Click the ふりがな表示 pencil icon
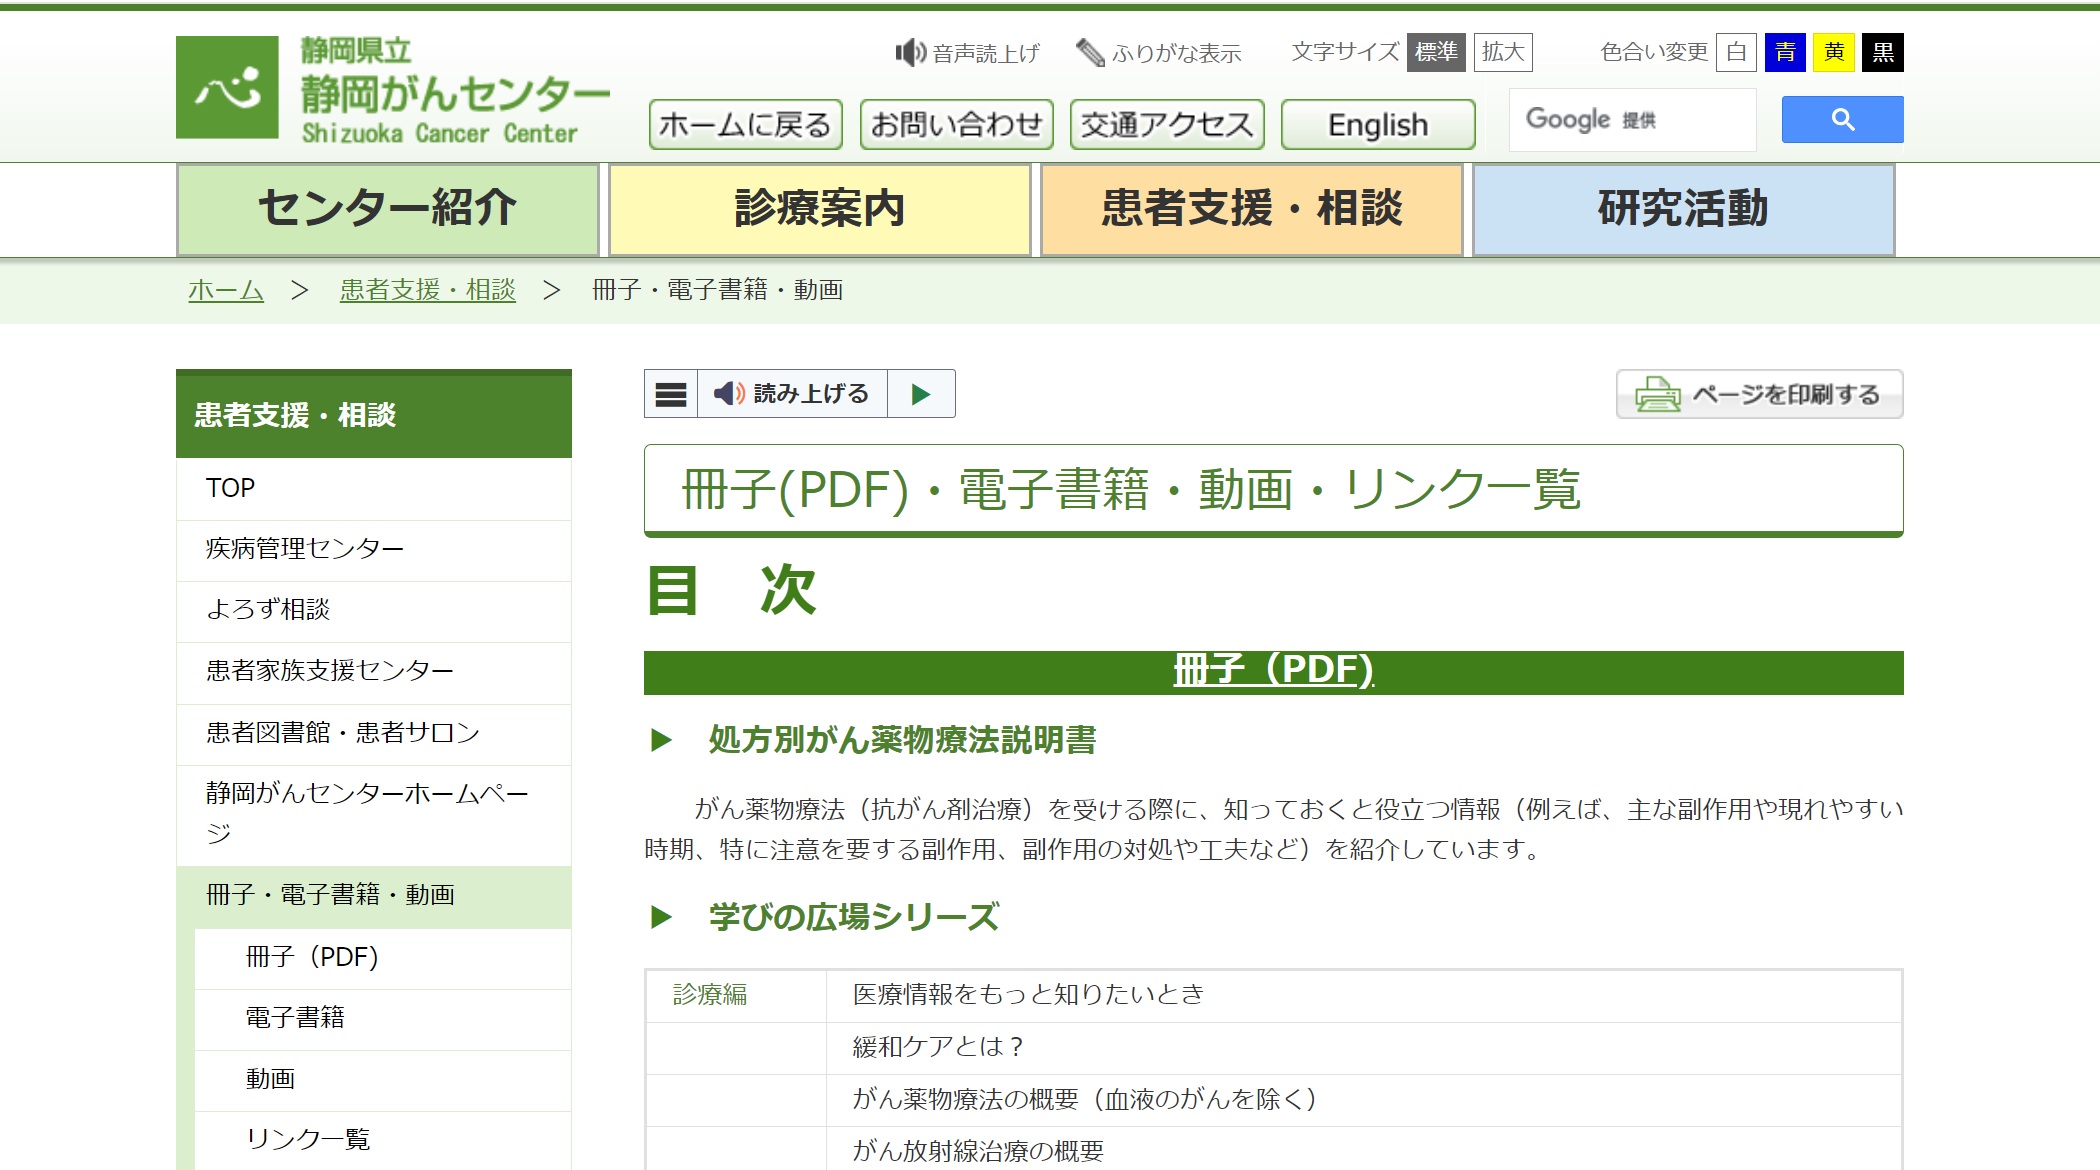The width and height of the screenshot is (2100, 1170). 1090,52
